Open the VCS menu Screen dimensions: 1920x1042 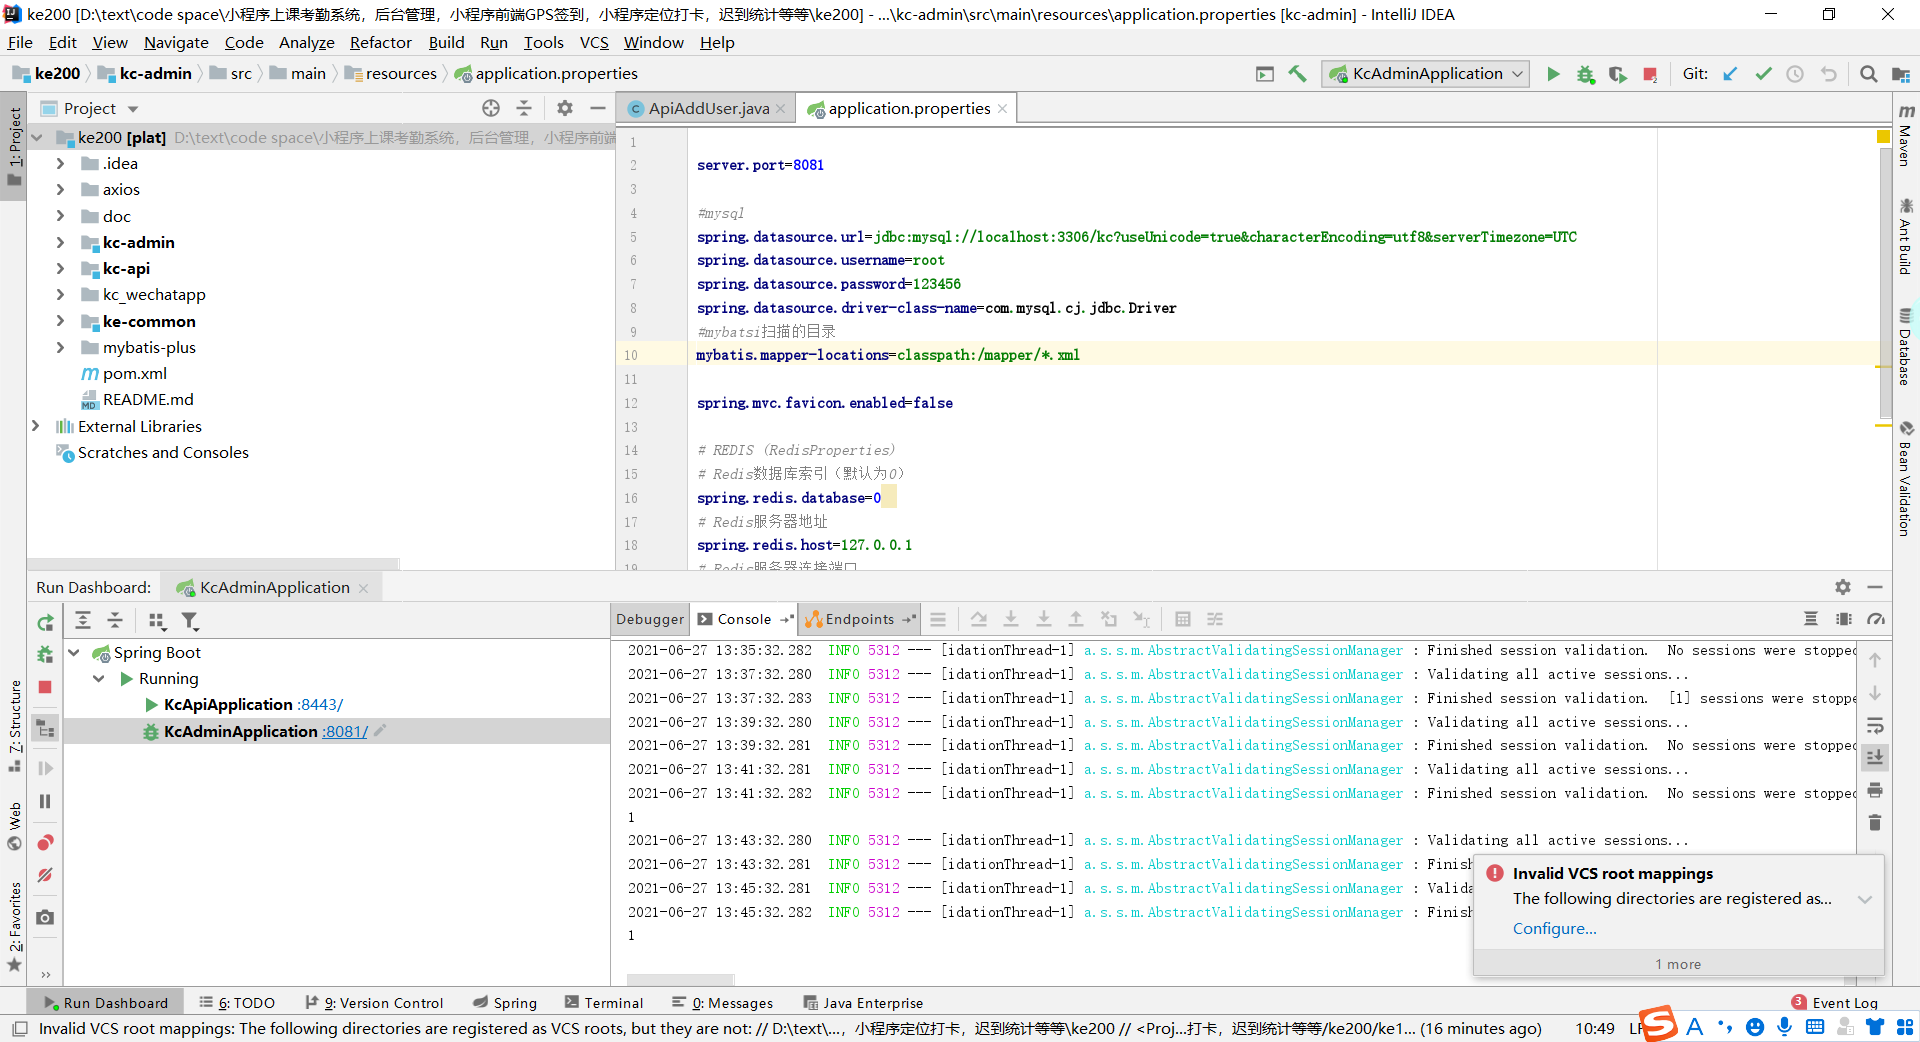pos(594,42)
